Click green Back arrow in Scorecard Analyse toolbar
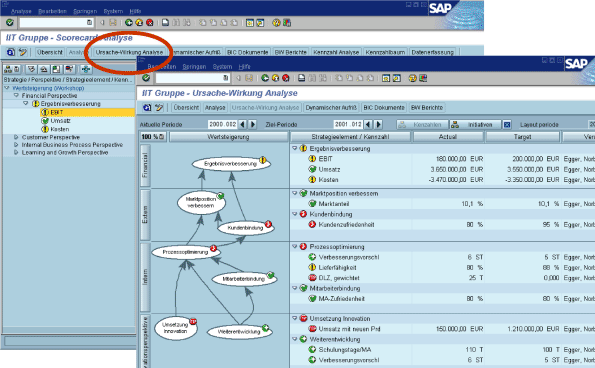 (129, 23)
